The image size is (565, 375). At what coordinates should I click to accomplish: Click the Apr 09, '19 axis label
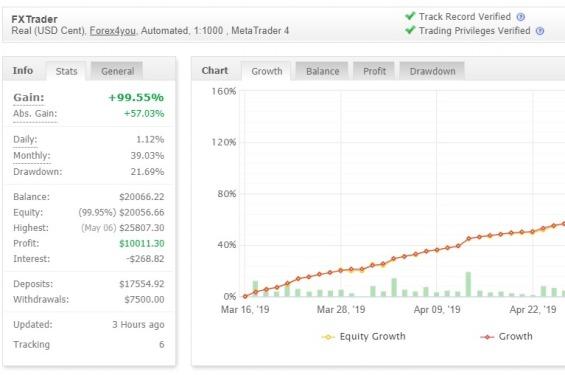tap(437, 310)
